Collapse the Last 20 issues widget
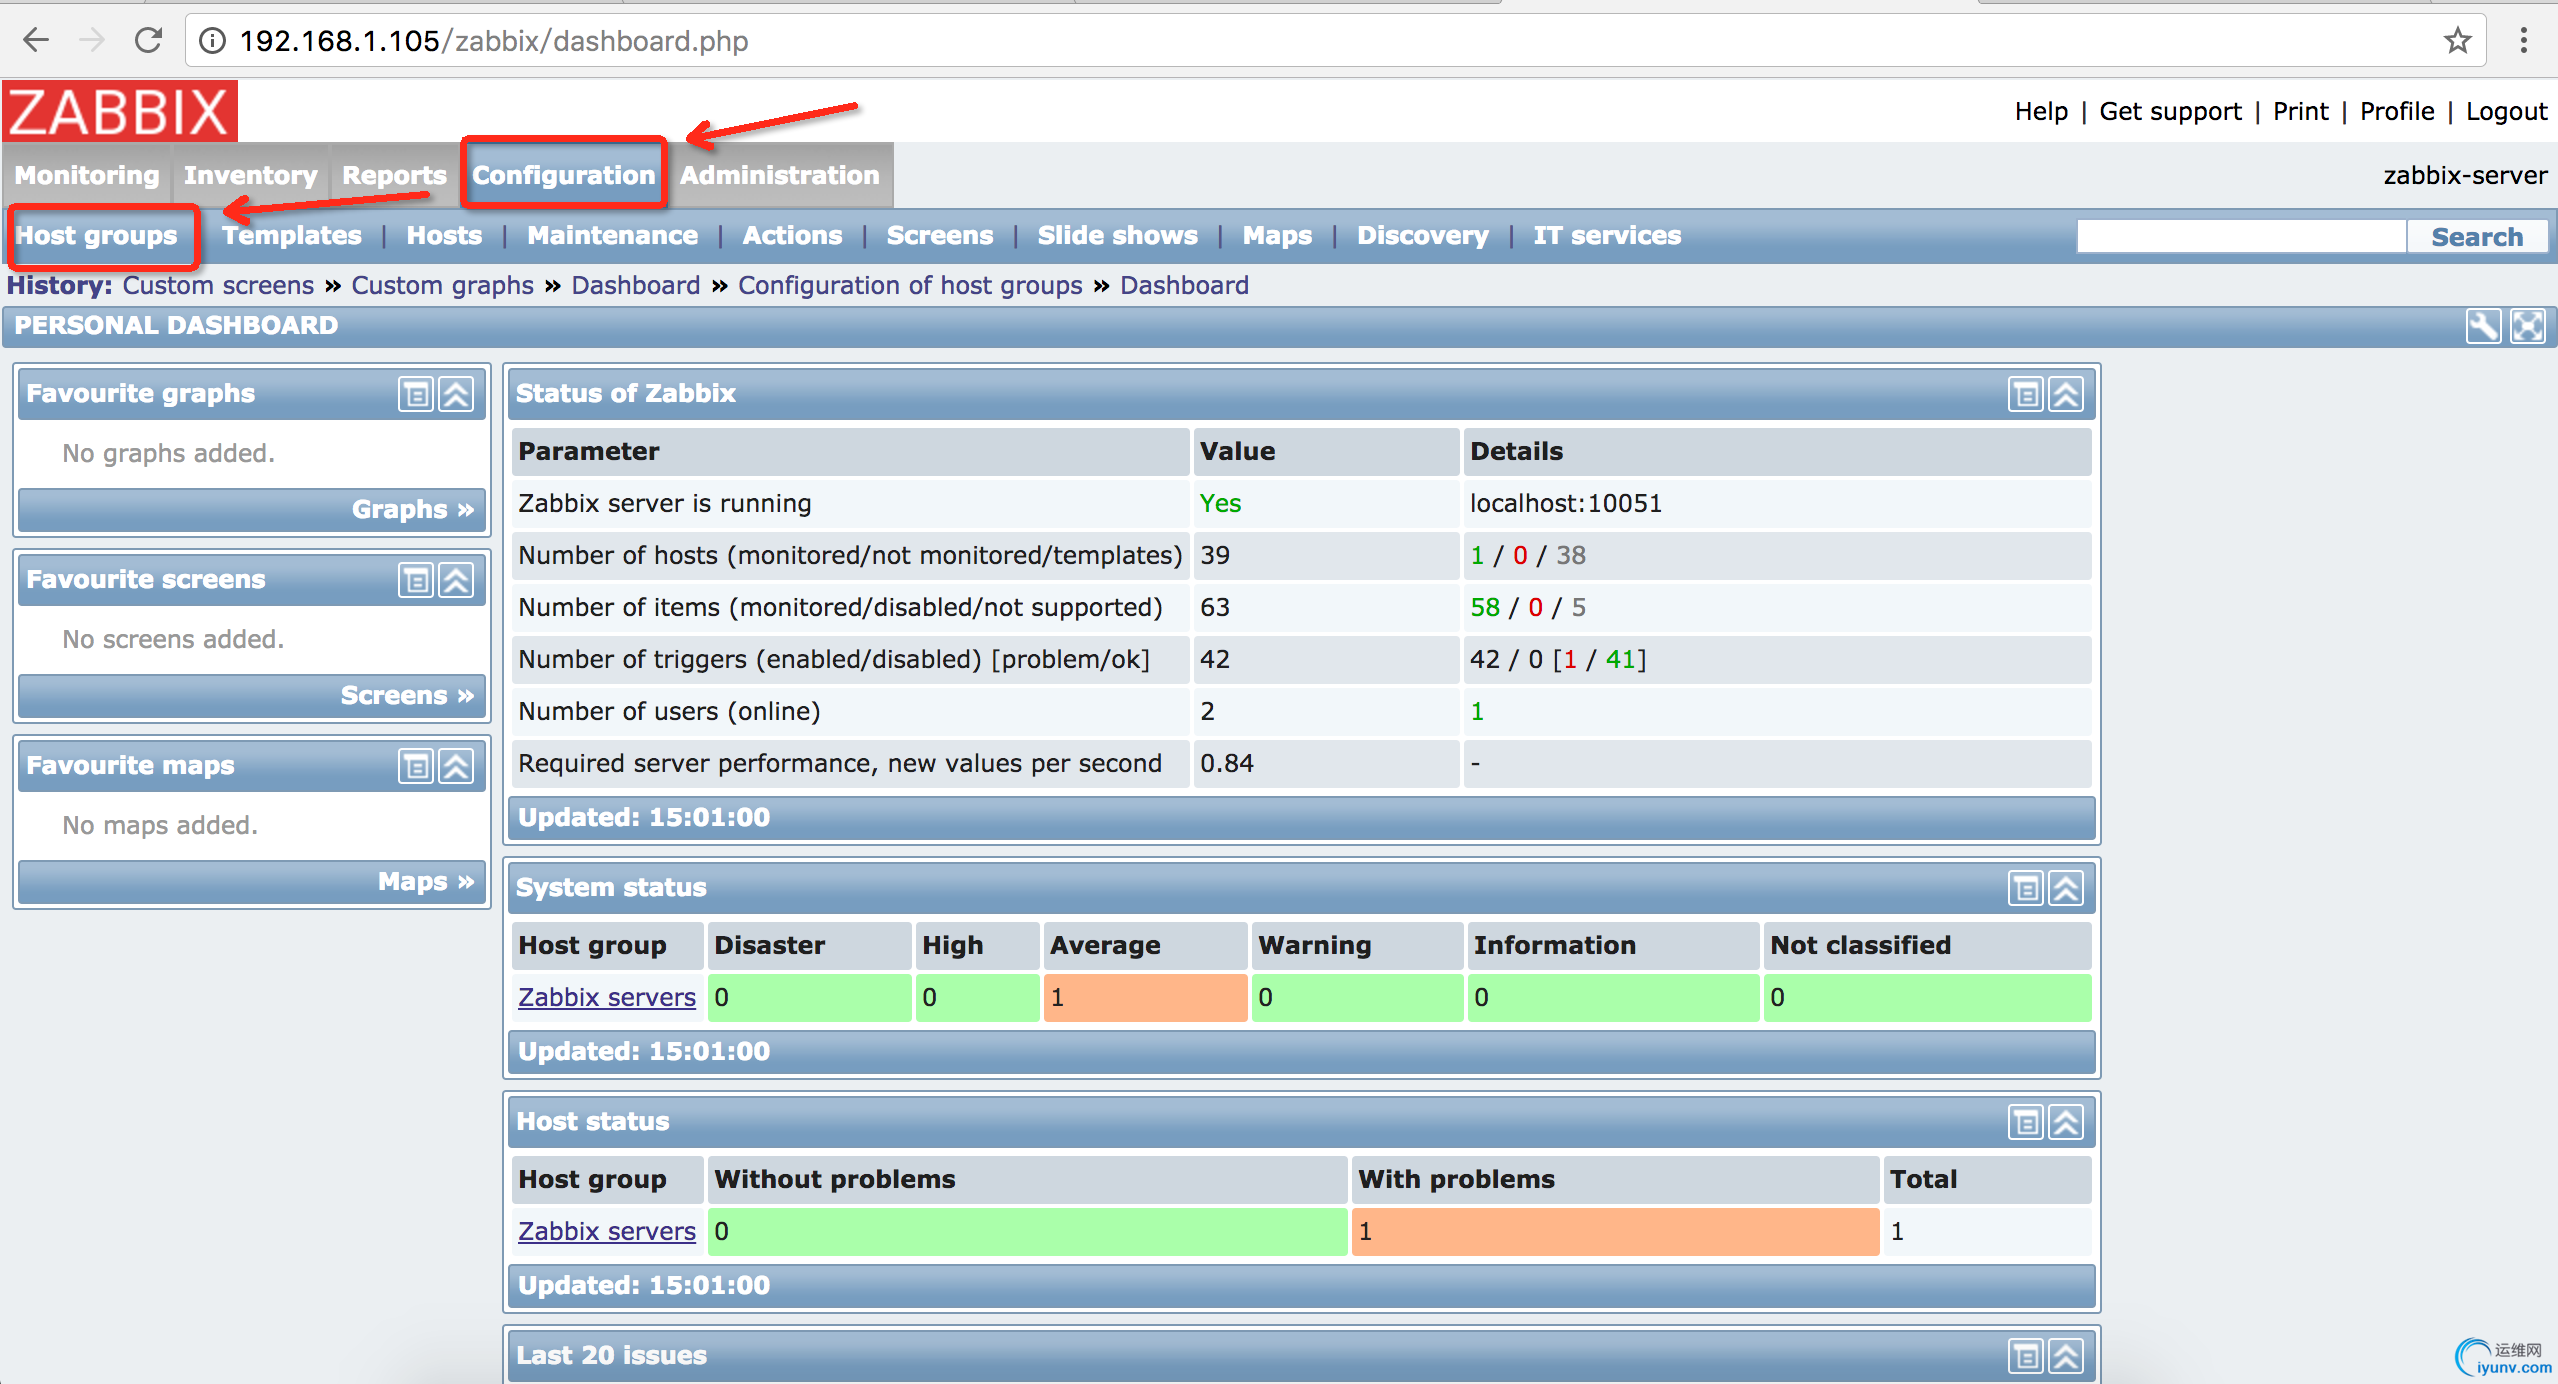 click(x=2067, y=1356)
